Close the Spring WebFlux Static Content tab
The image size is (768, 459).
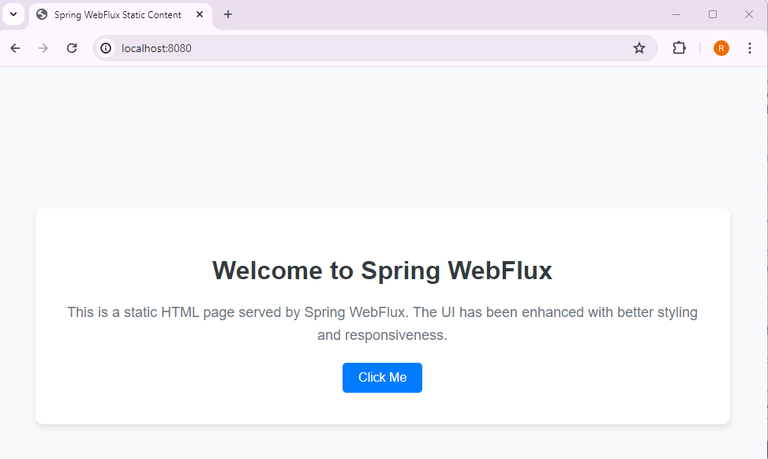coord(200,15)
